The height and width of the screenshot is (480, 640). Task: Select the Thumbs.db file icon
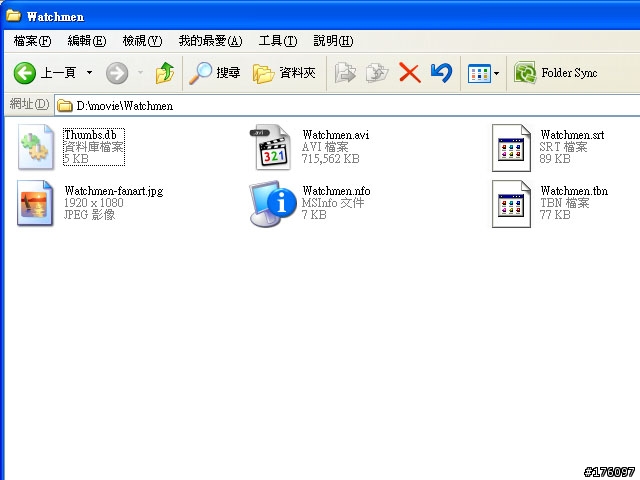pyautogui.click(x=36, y=147)
